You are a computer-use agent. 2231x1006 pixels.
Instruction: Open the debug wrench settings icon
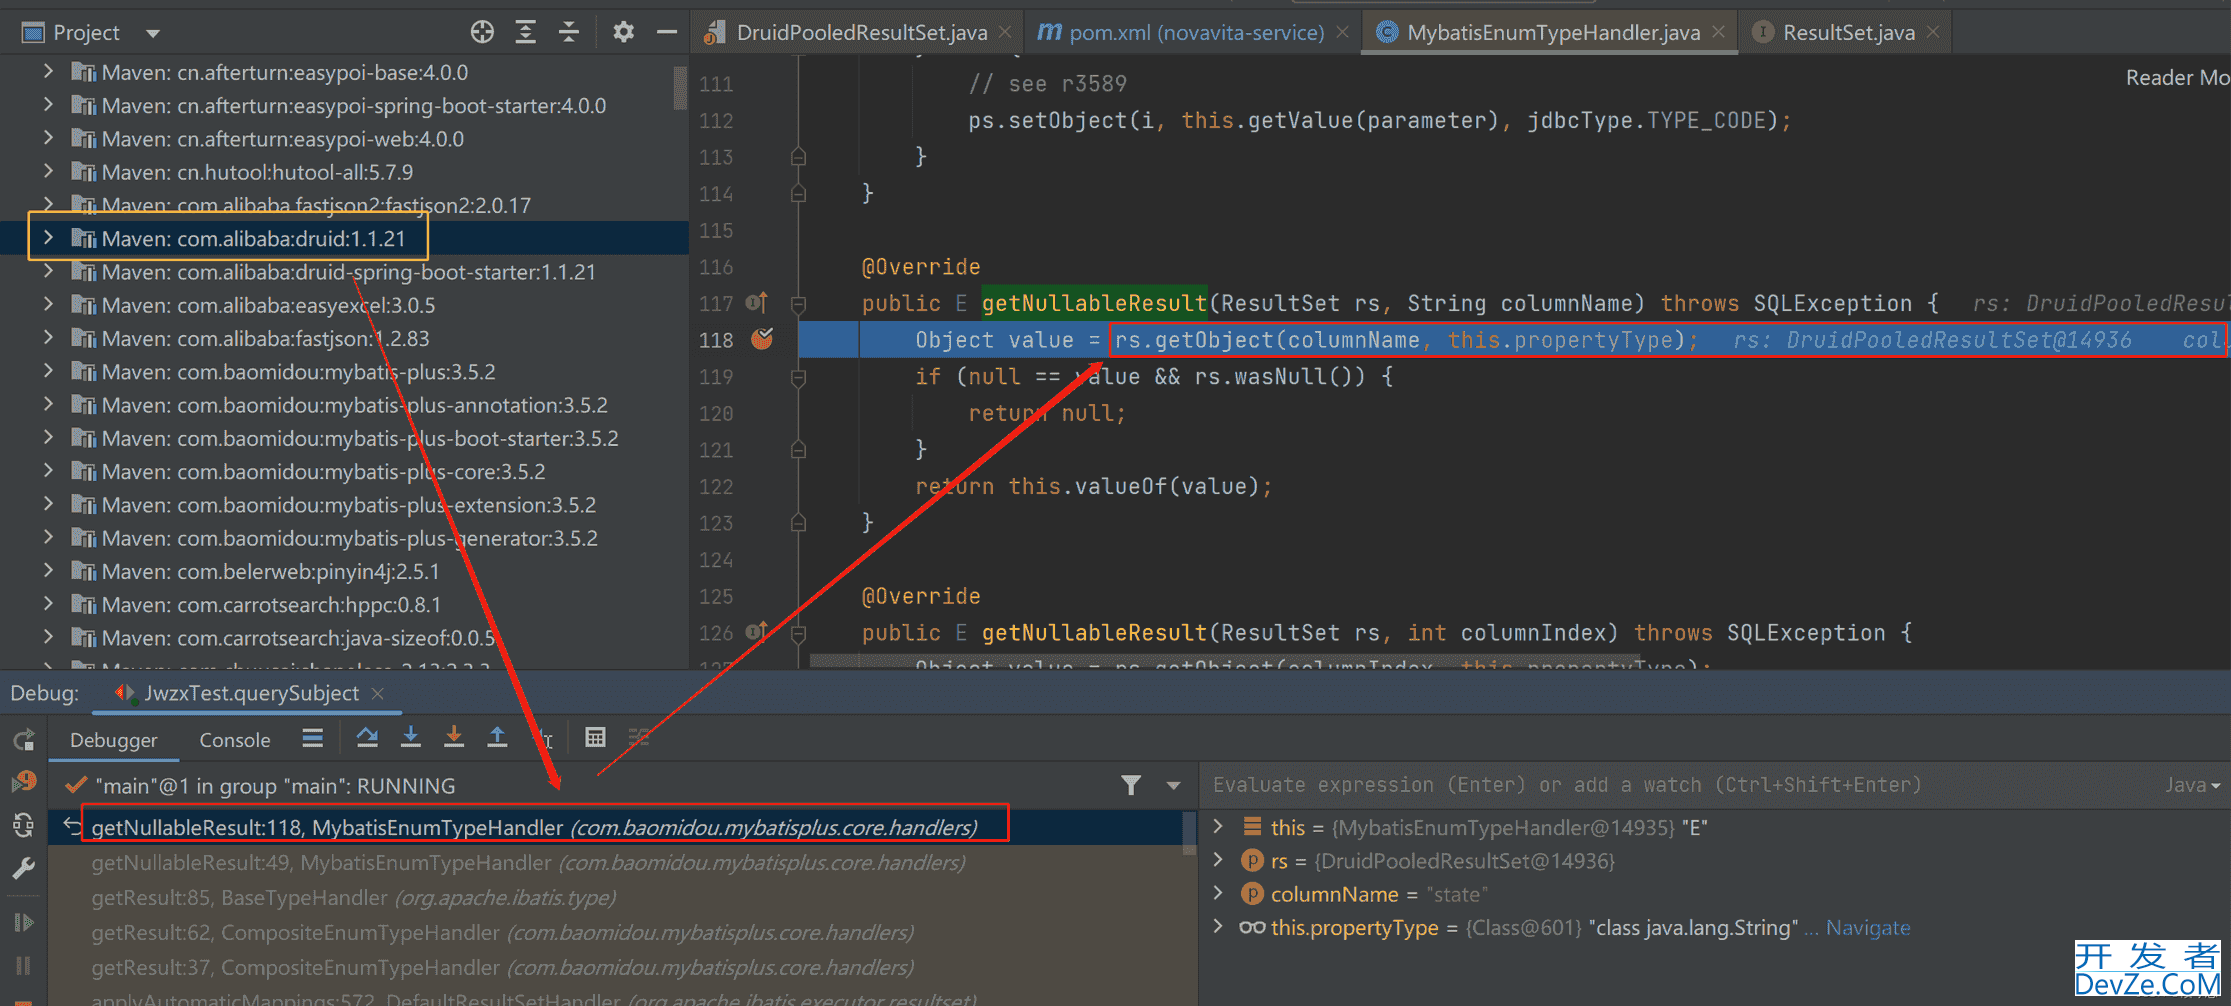click(24, 867)
